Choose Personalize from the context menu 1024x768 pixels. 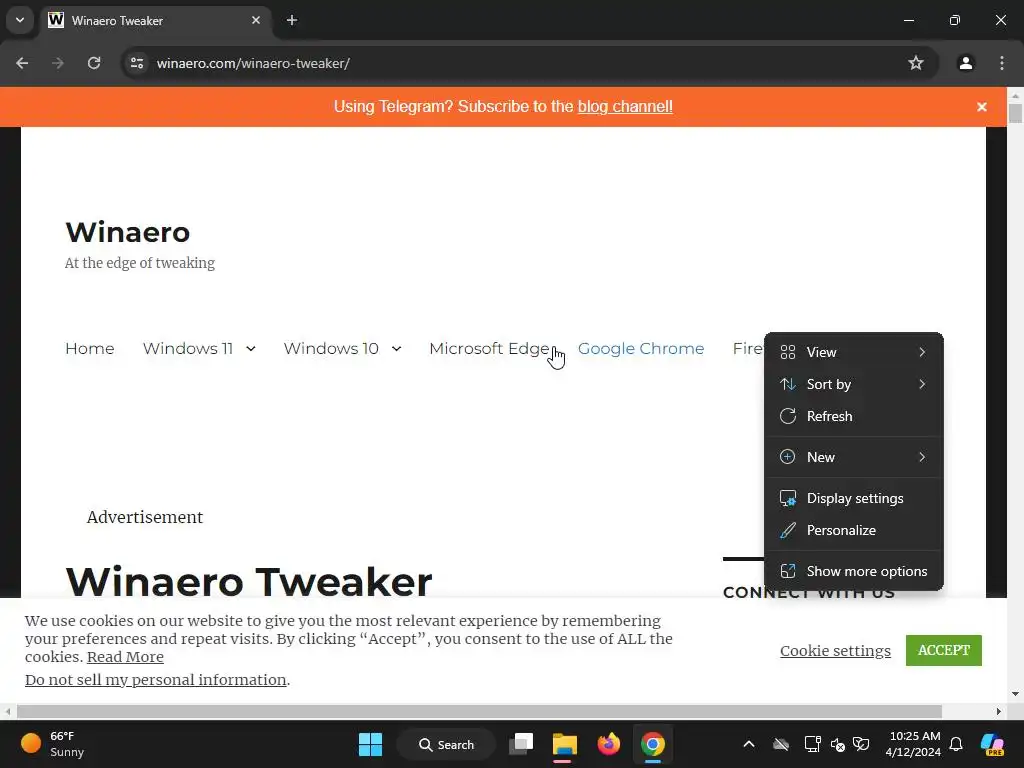pyautogui.click(x=854, y=530)
